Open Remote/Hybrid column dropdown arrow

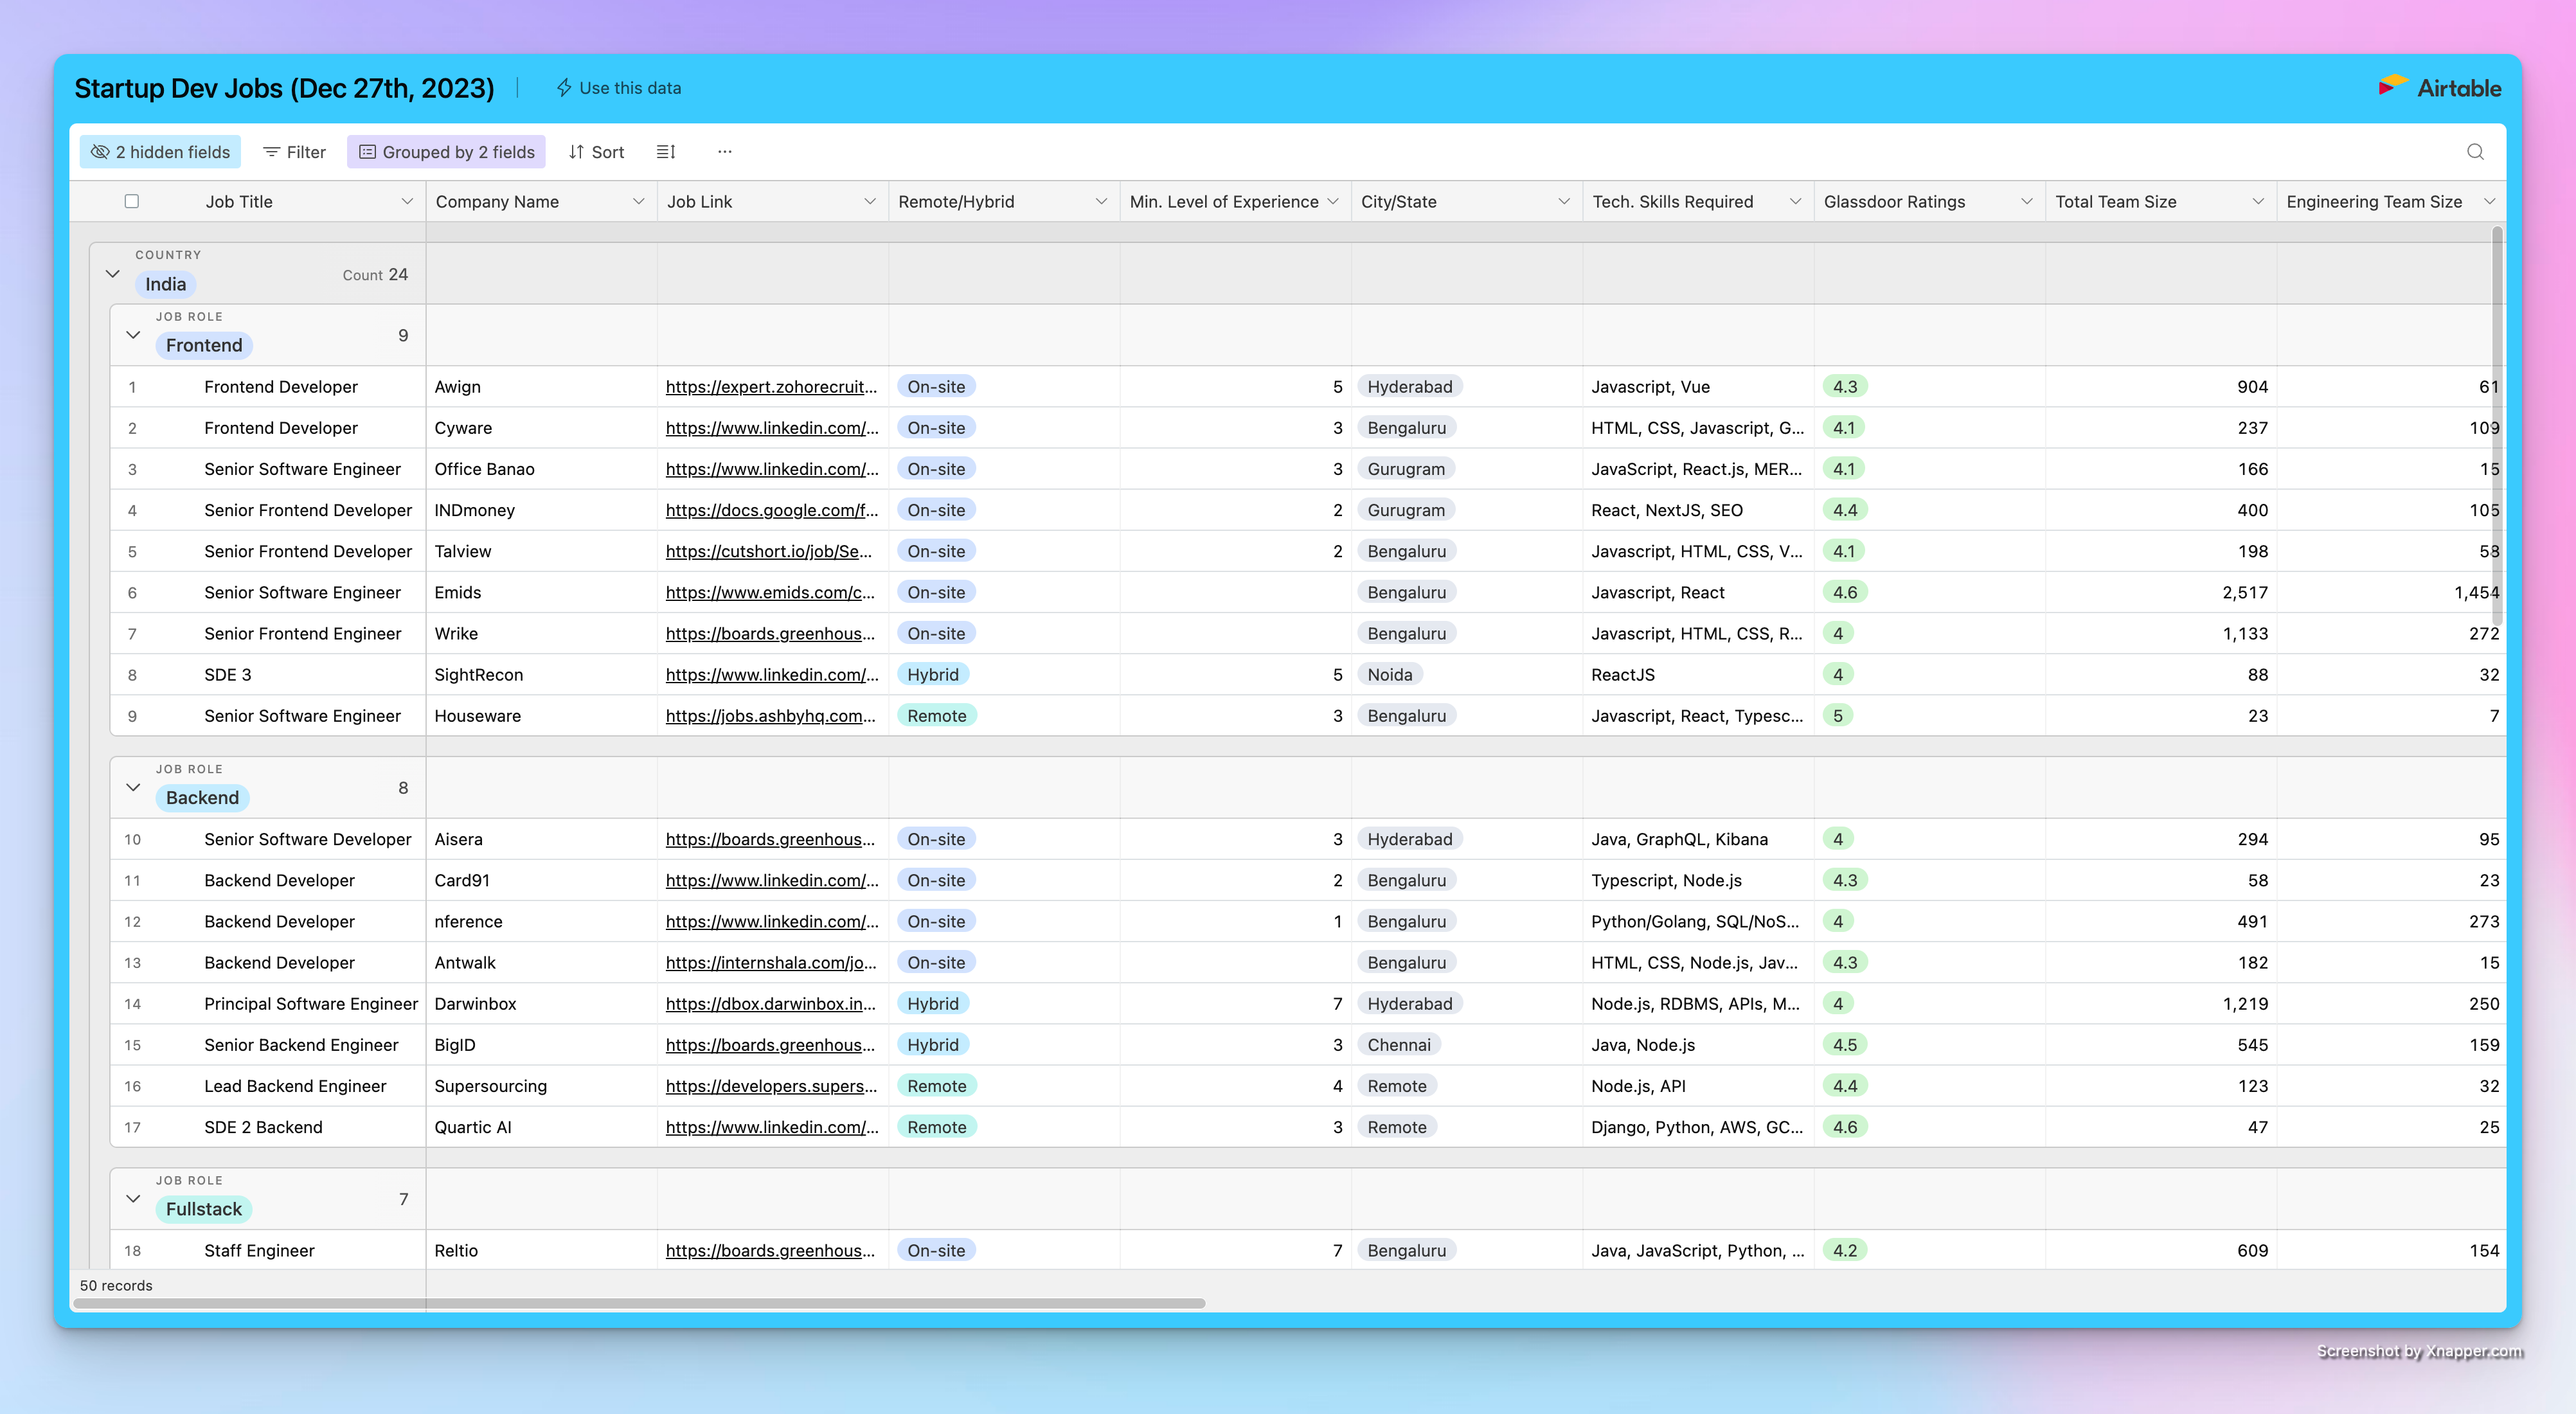point(1101,201)
